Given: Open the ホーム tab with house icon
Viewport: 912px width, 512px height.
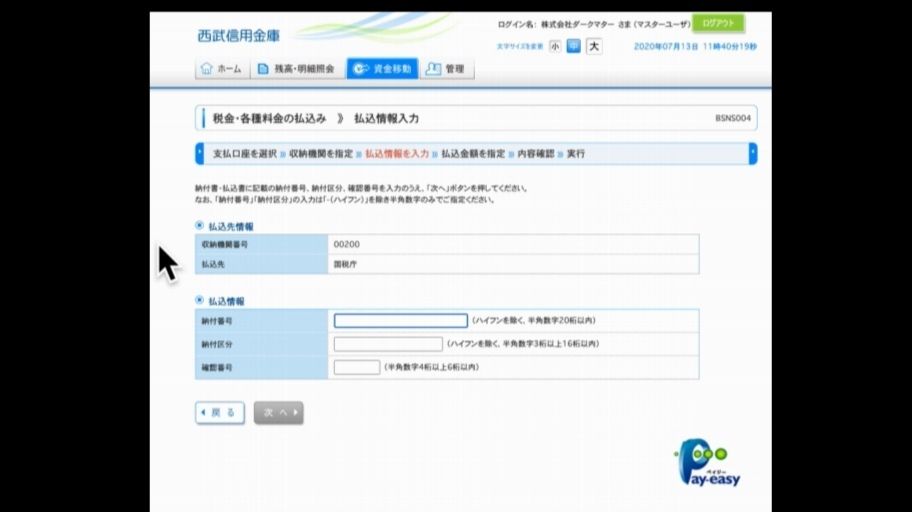Looking at the screenshot, I should coord(221,69).
